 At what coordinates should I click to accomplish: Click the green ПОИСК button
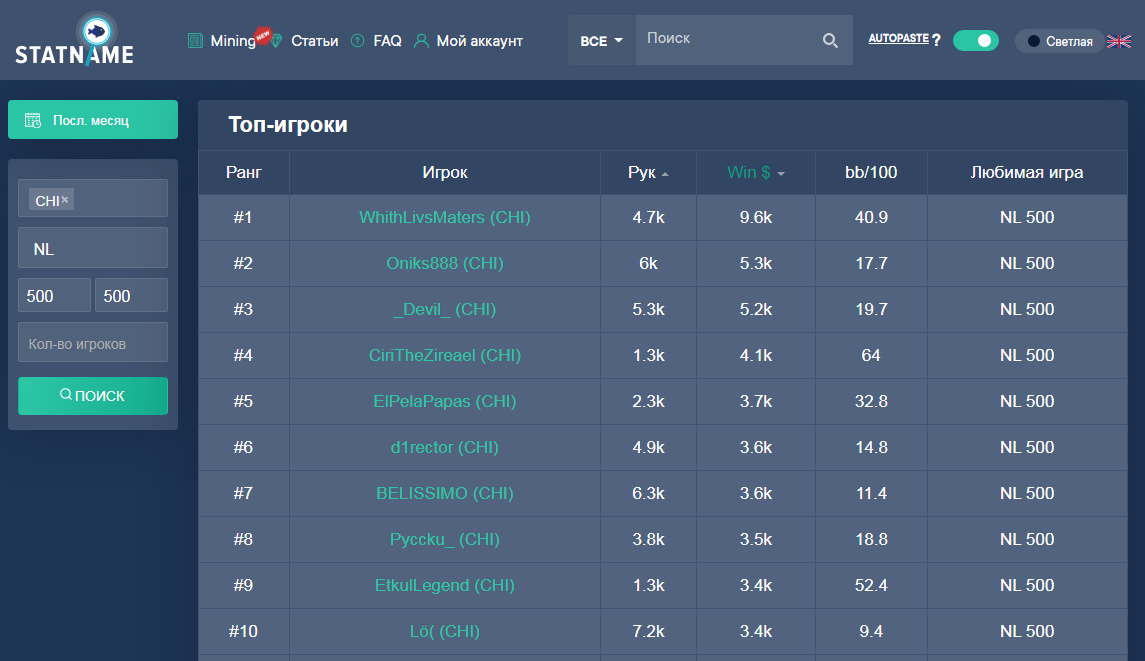93,396
